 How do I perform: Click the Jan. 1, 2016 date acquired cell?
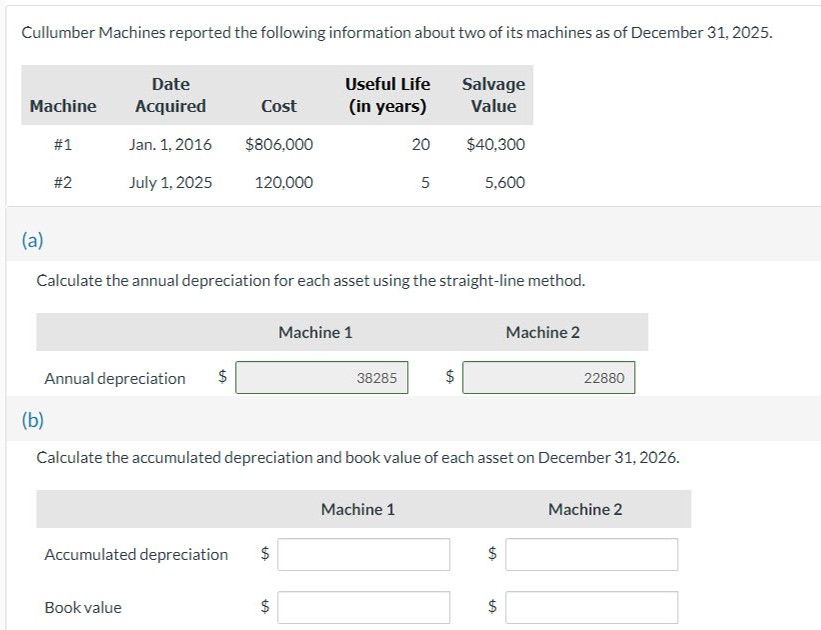coord(170,144)
